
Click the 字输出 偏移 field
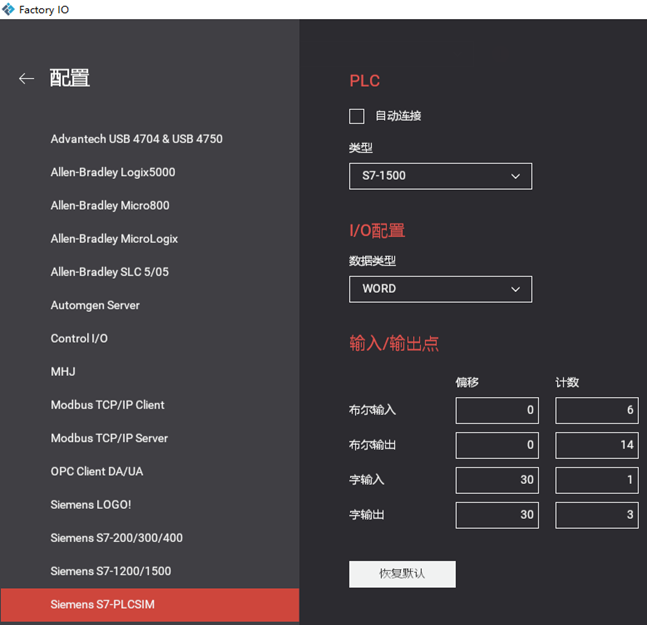point(497,515)
